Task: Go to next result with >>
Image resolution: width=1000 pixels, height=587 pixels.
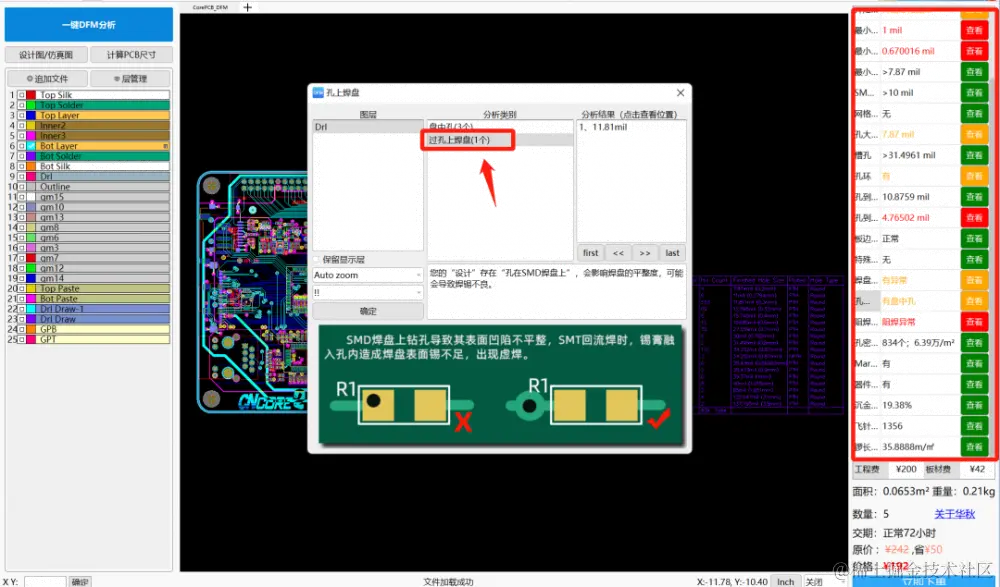Action: point(645,253)
